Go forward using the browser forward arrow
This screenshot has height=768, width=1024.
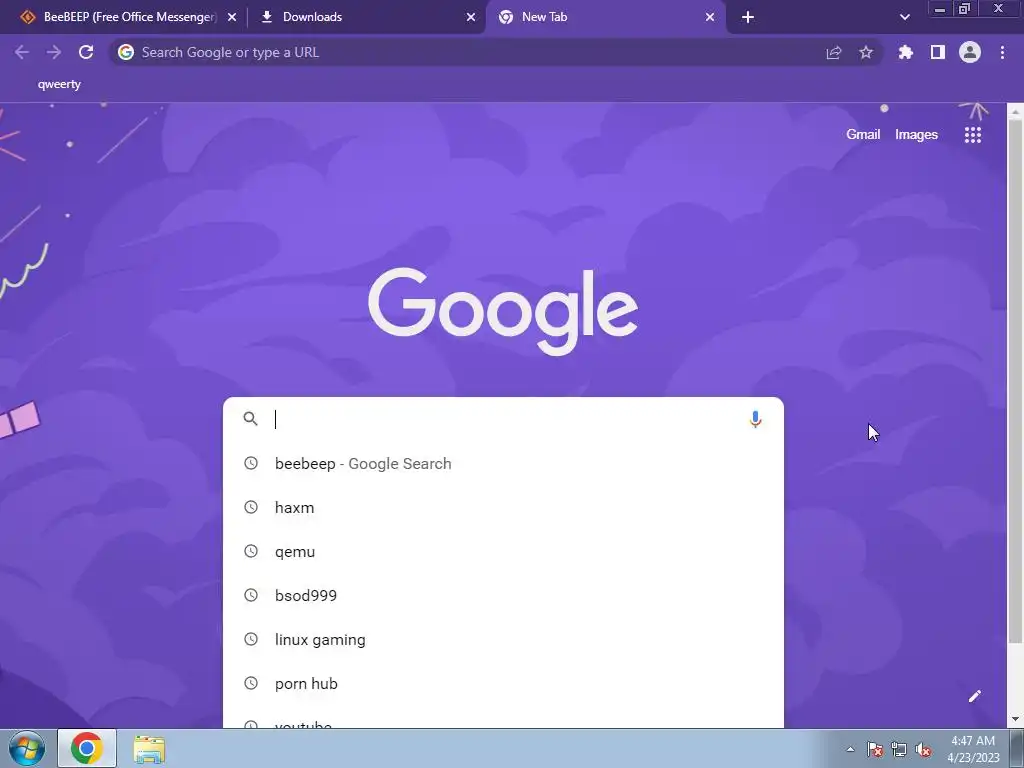54,52
